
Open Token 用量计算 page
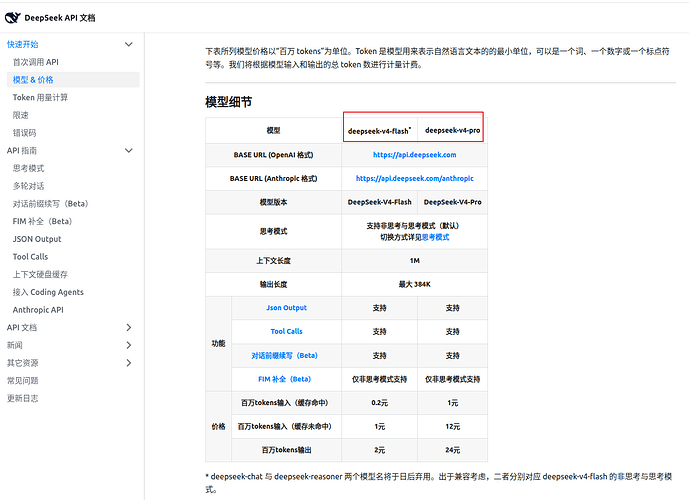tap(40, 98)
